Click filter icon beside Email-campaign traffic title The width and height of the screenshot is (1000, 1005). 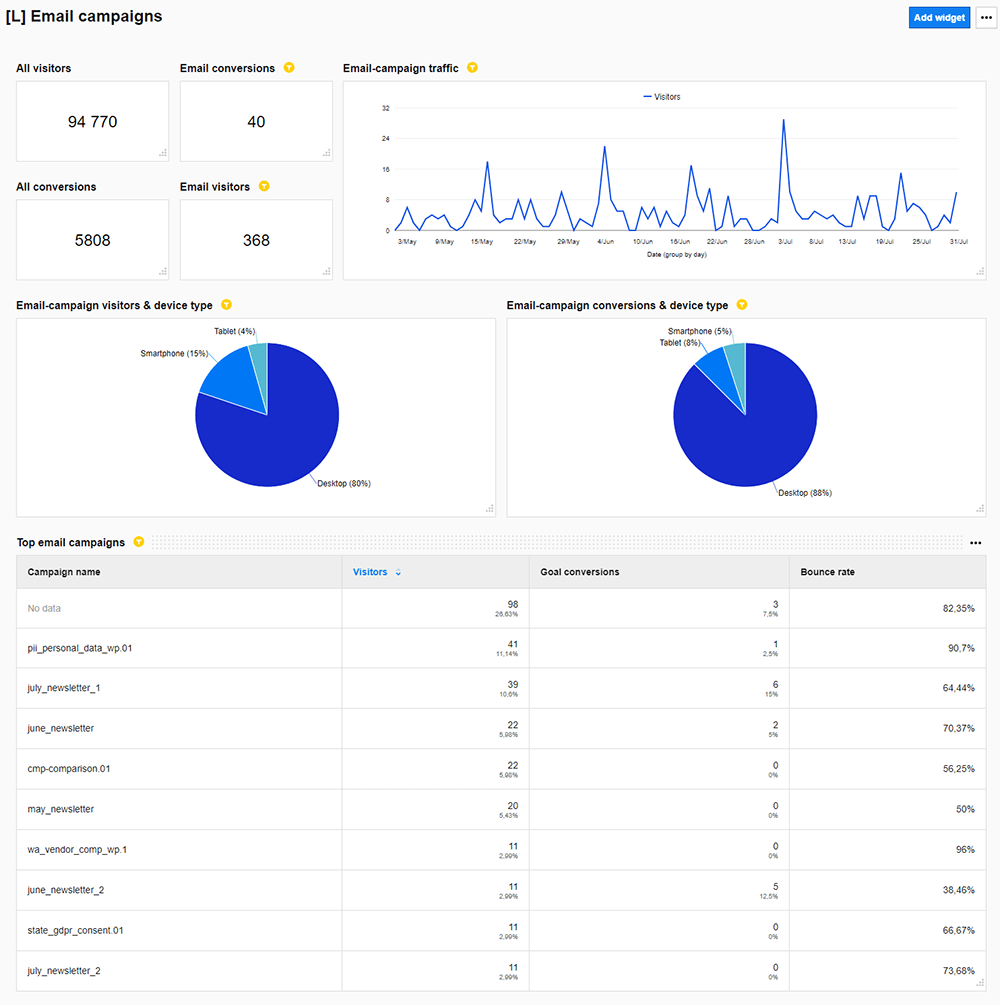(472, 68)
